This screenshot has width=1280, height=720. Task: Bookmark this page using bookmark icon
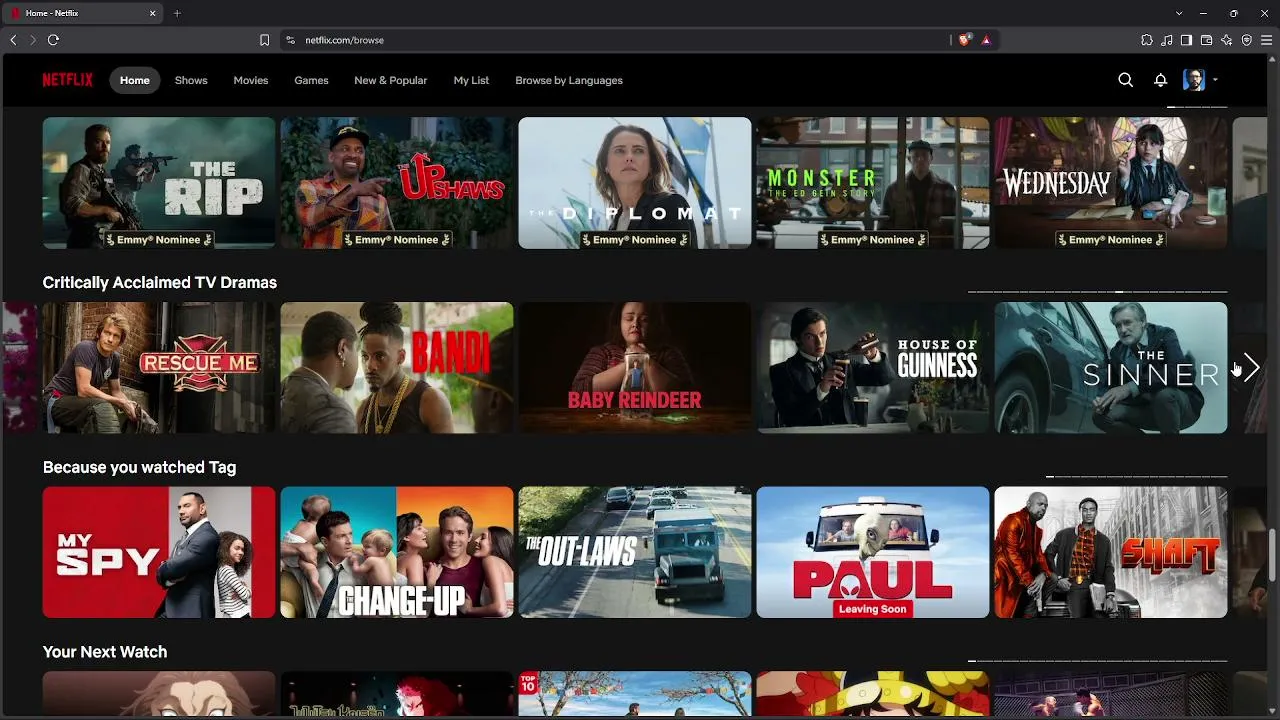264,40
